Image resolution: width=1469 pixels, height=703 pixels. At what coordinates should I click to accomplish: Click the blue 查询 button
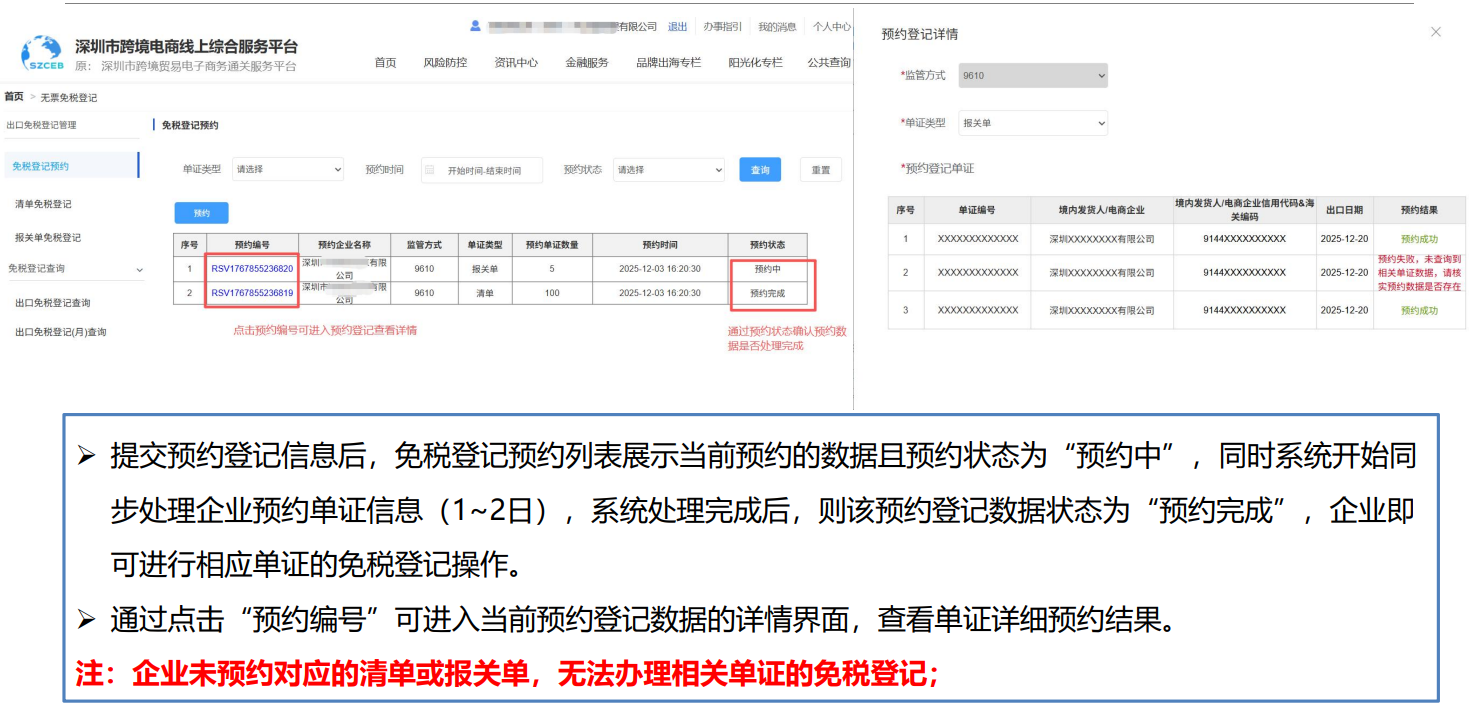coord(760,169)
